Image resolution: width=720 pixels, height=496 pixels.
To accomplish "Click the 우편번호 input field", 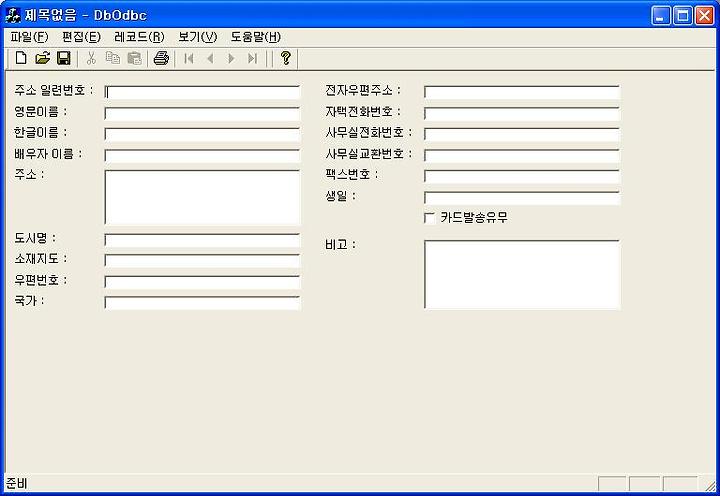I will tap(202, 282).
